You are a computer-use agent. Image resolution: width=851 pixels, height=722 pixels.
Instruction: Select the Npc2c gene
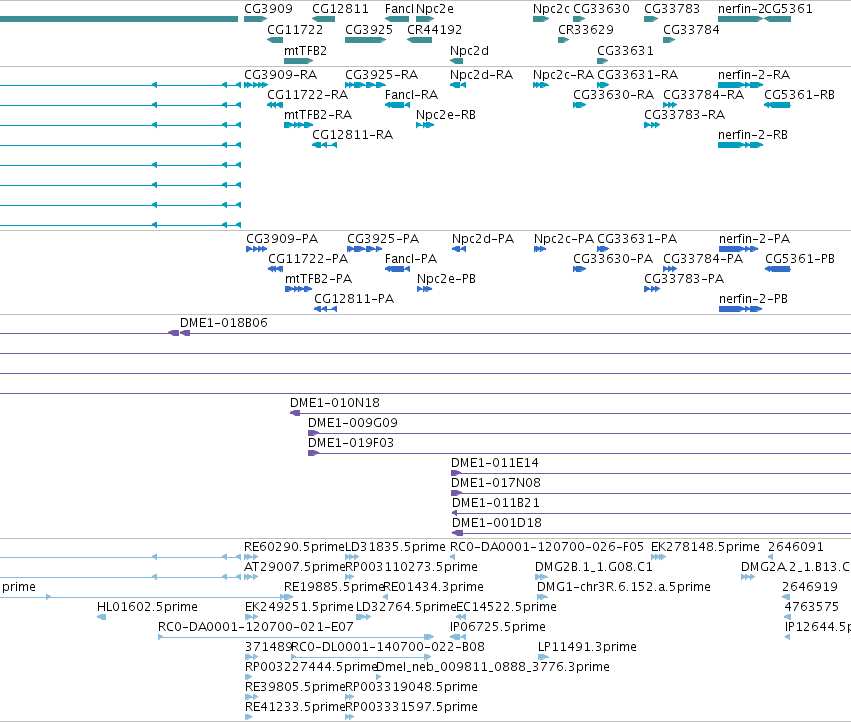[541, 19]
